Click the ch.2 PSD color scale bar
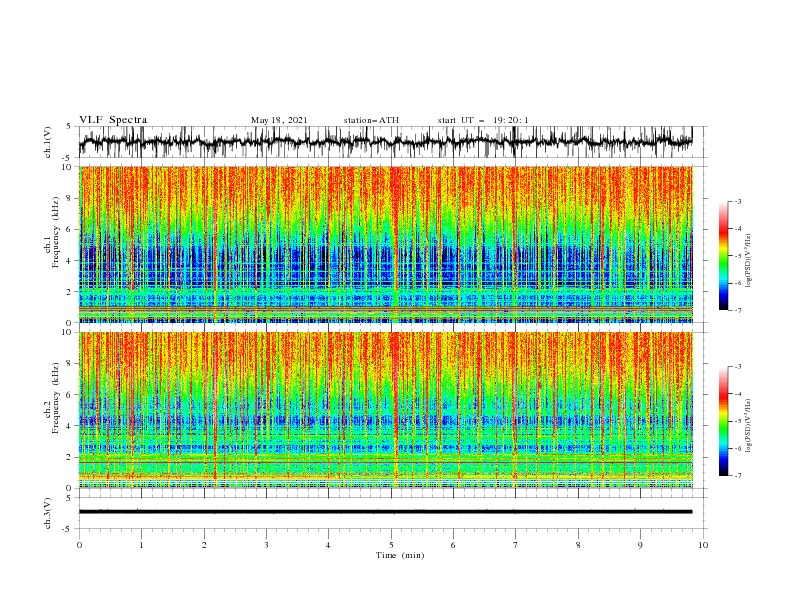 [x=723, y=421]
